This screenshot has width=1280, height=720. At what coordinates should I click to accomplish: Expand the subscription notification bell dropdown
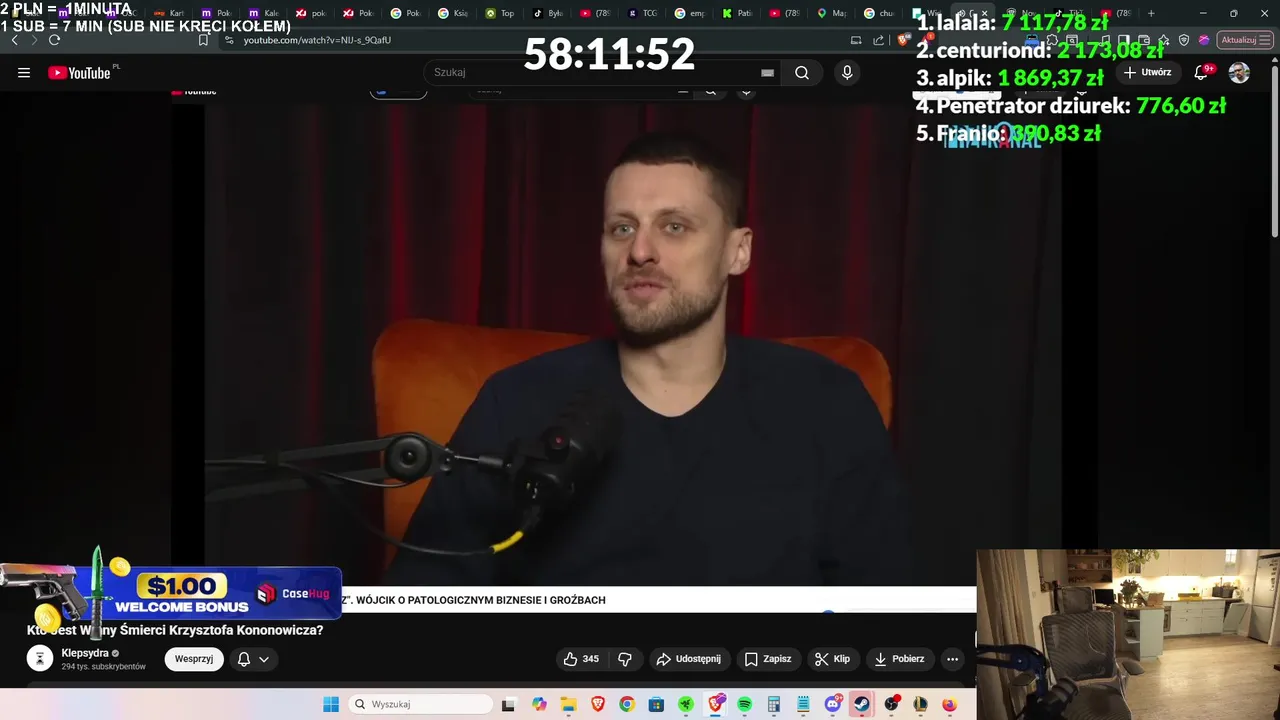point(253,659)
